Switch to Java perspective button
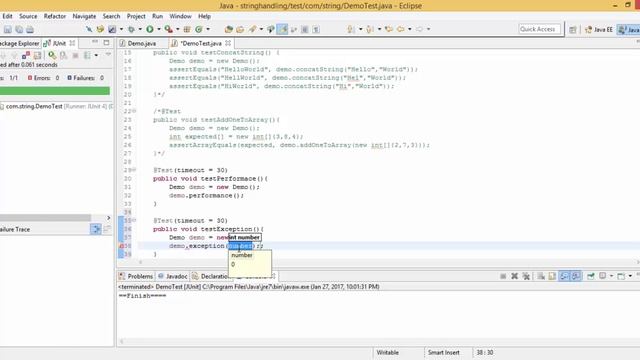The image size is (640, 360). coord(629,29)
